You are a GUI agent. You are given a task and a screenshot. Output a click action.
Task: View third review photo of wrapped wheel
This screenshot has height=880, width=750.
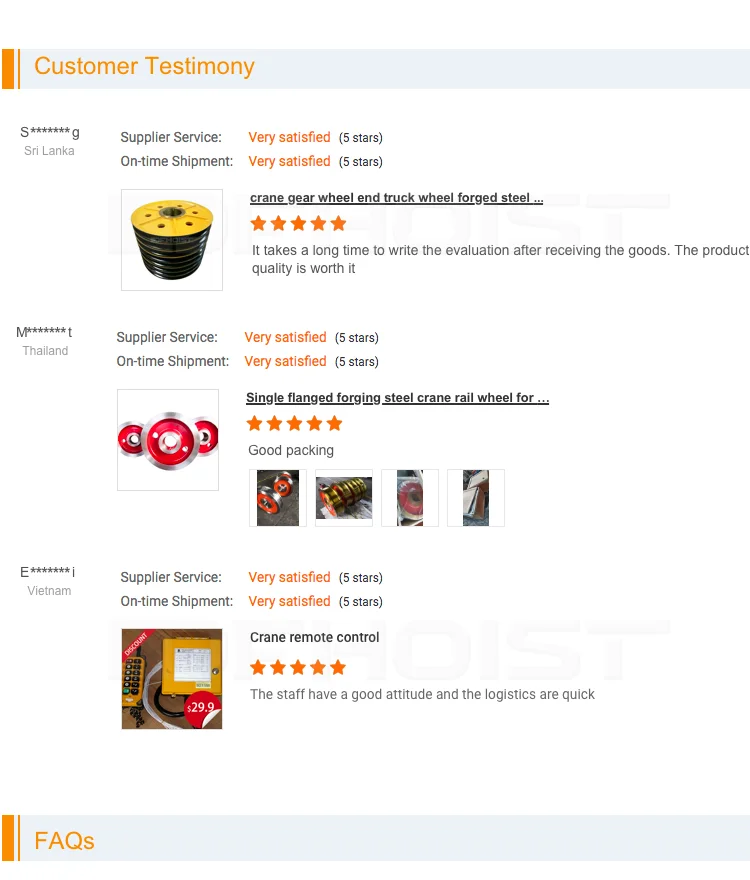[410, 498]
